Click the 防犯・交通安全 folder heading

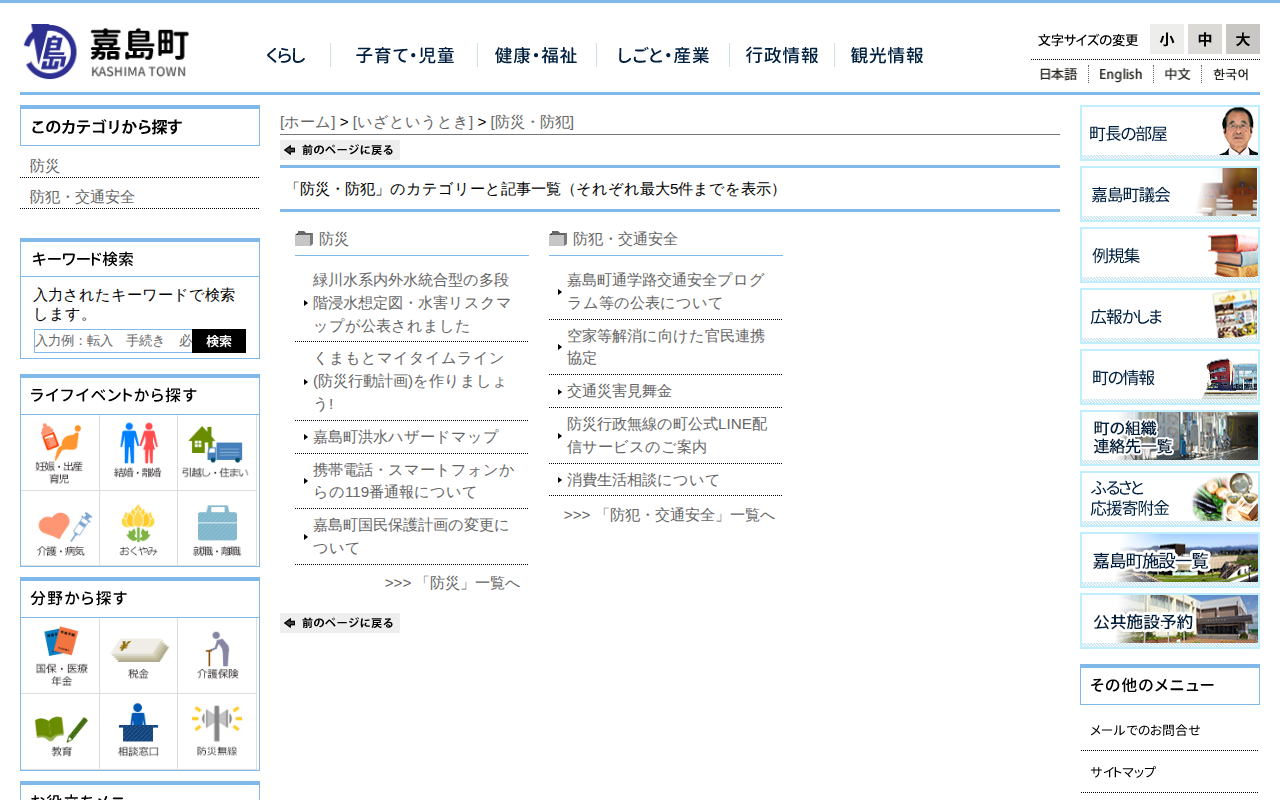pyautogui.click(x=624, y=239)
